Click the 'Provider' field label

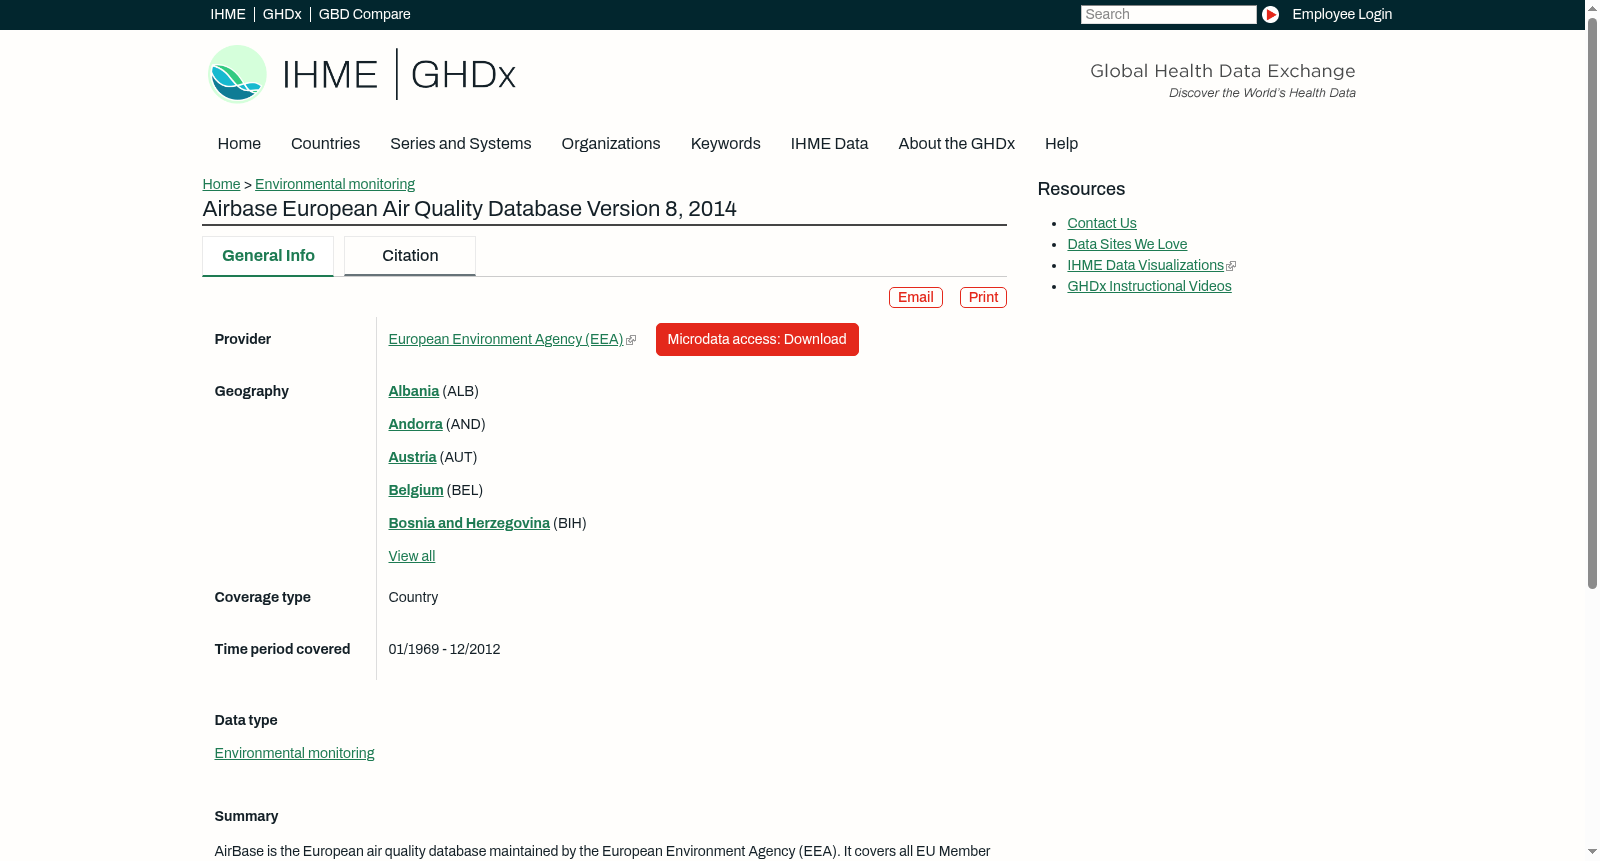point(242,339)
